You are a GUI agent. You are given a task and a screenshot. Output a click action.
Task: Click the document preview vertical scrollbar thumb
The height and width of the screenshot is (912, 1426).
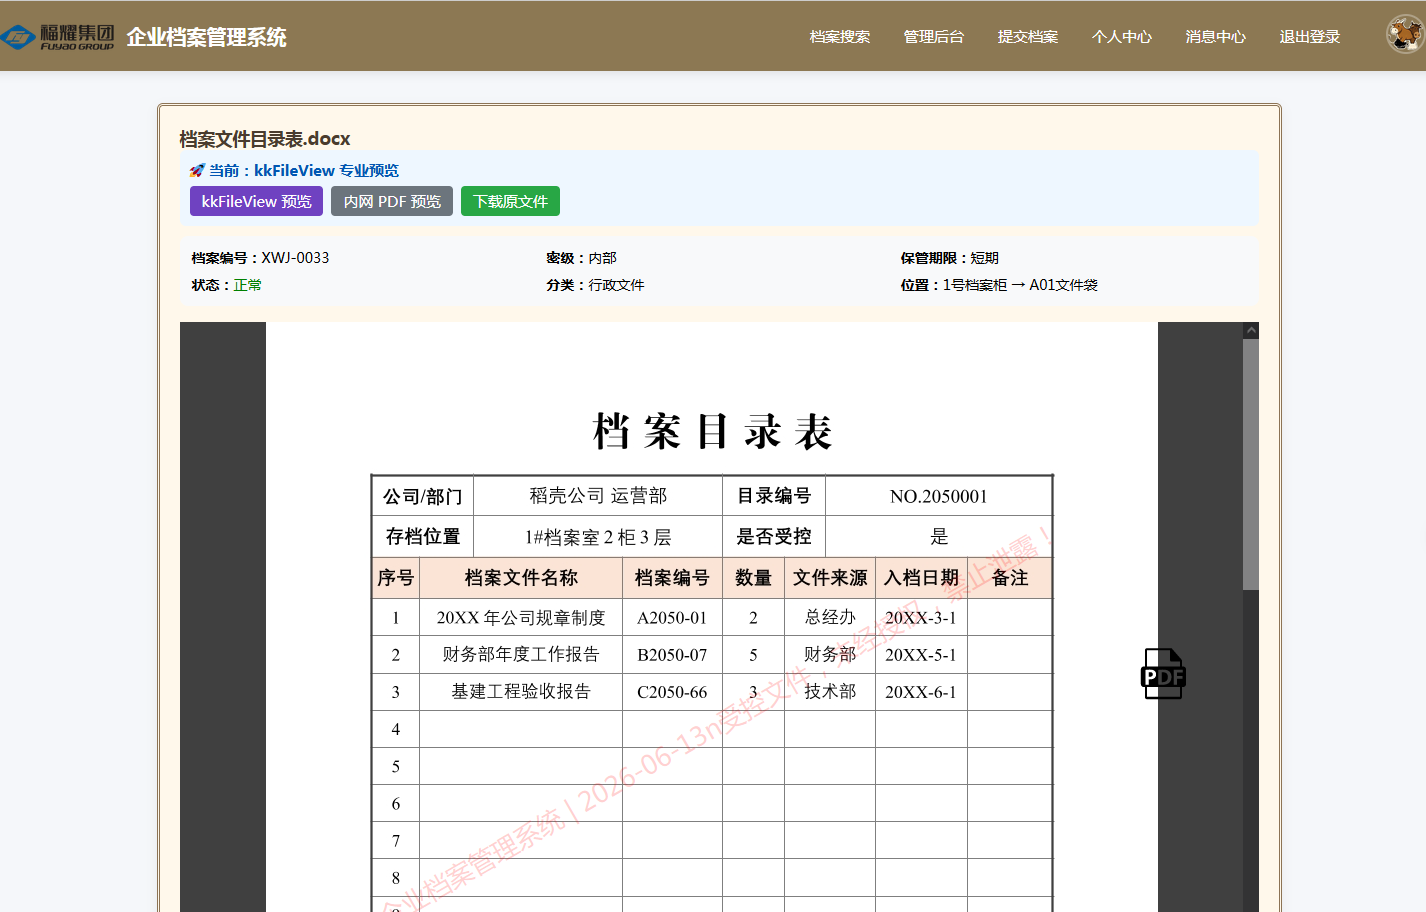1251,465
